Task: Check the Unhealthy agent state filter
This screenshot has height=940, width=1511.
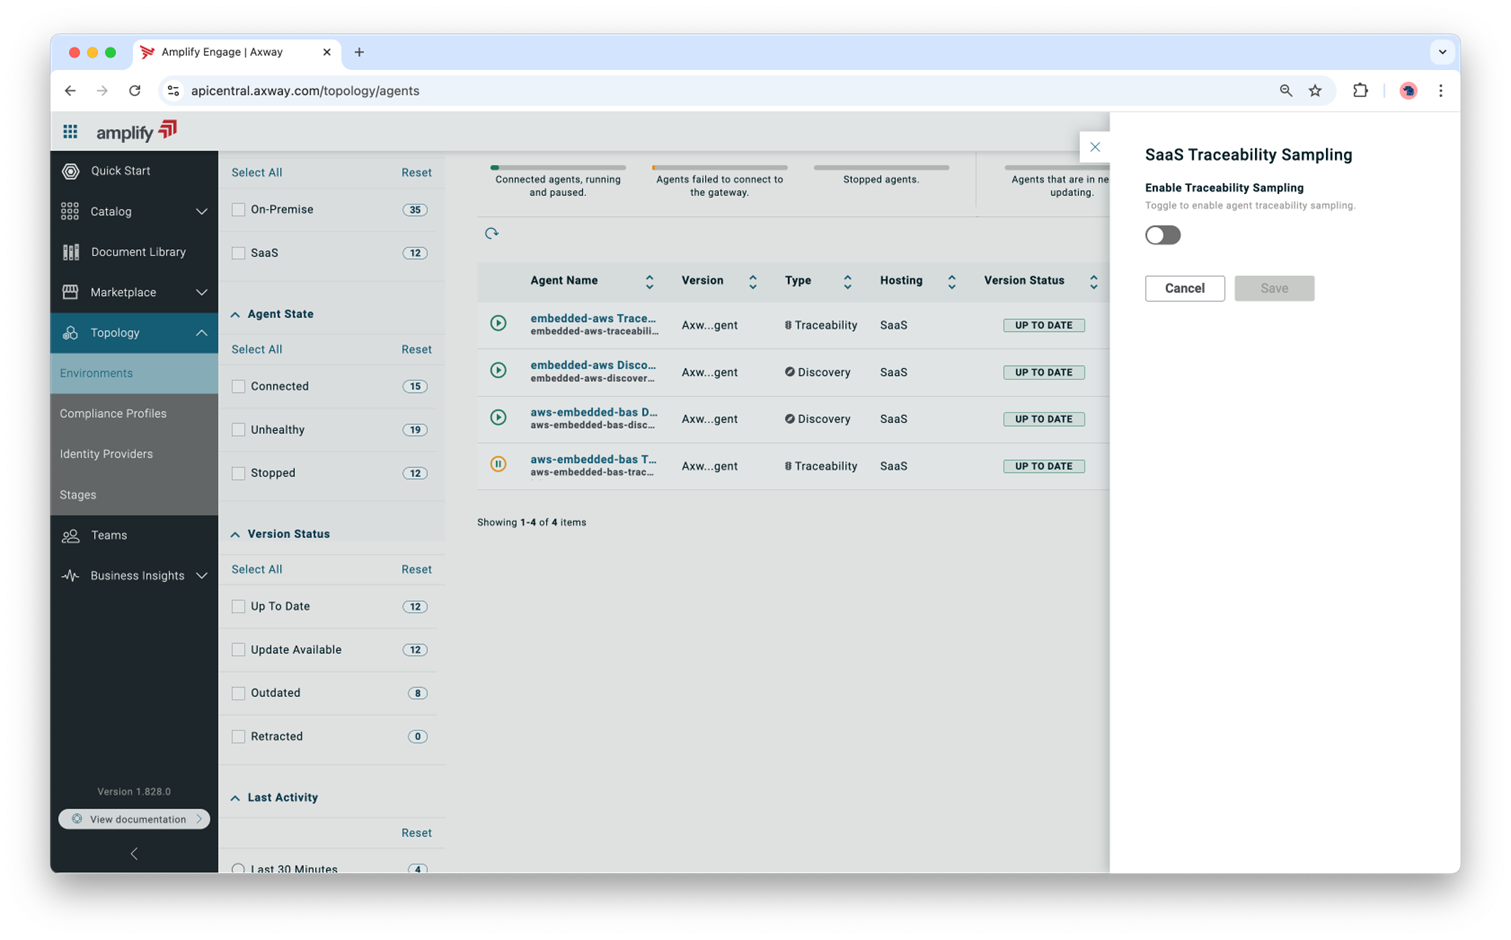Action: point(239,430)
